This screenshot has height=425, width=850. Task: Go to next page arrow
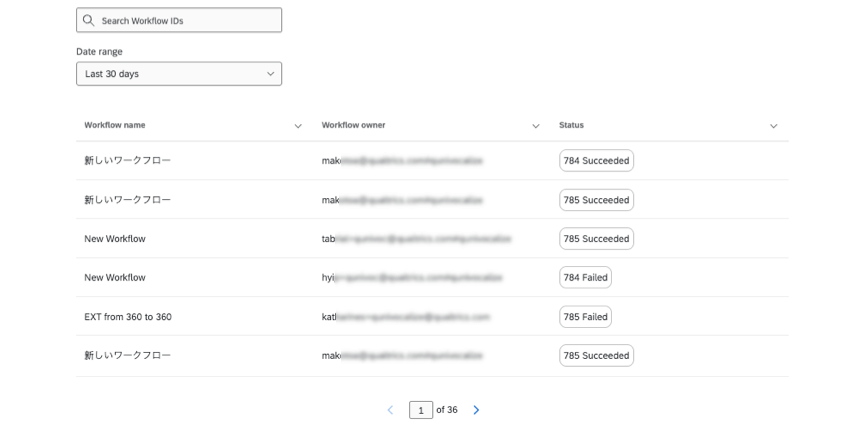pos(476,410)
